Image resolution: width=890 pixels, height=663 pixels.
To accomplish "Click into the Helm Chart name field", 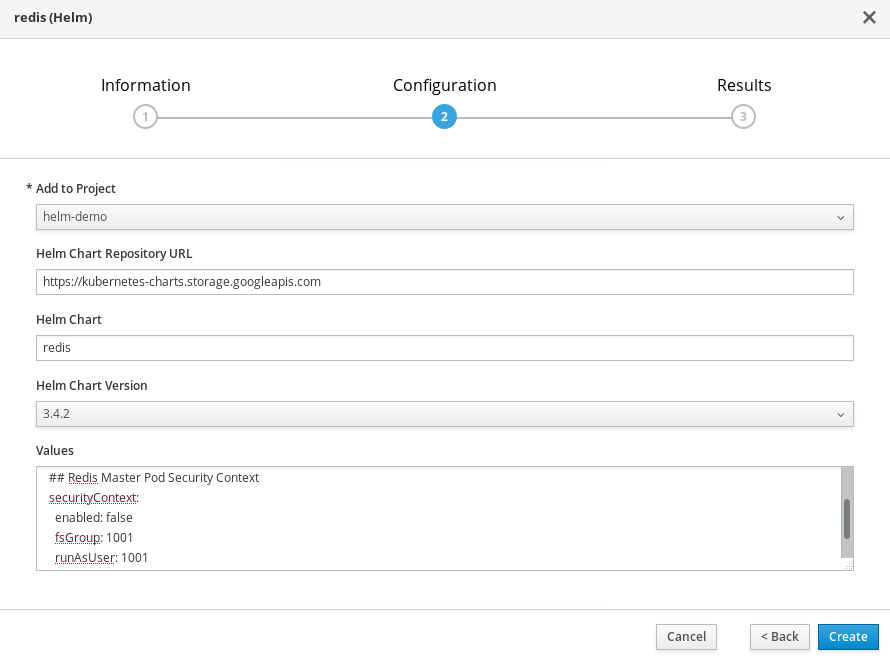I will point(444,348).
